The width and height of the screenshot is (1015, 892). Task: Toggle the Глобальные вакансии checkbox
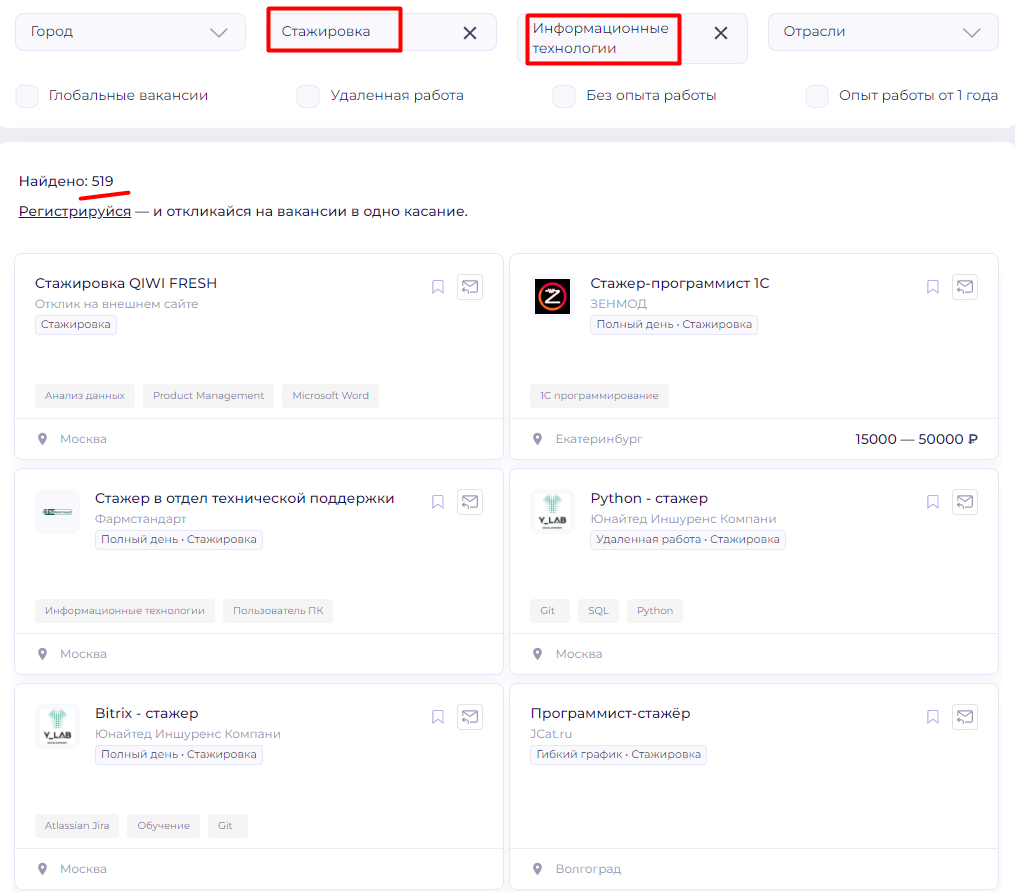[26, 95]
